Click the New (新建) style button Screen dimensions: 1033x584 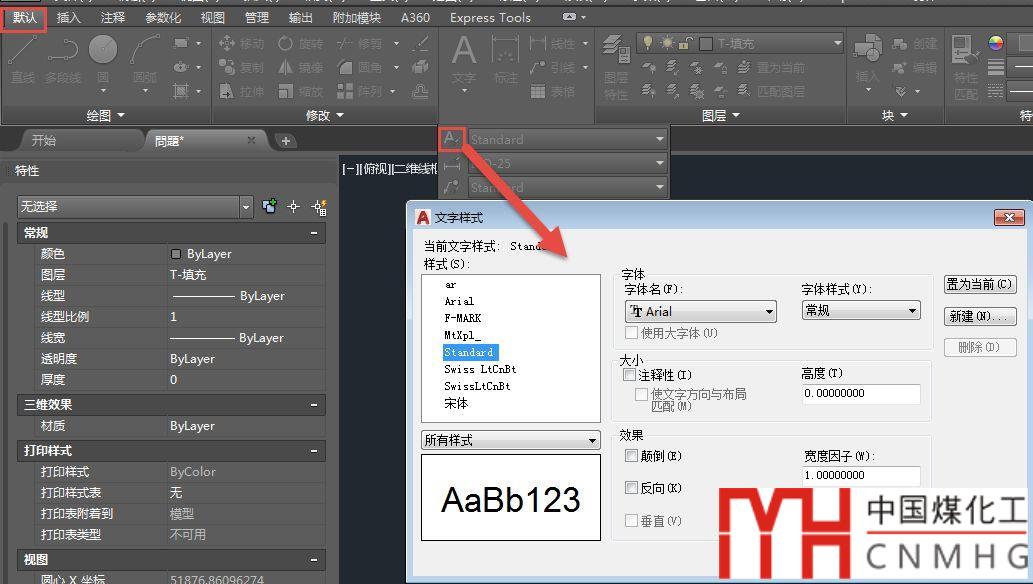pyautogui.click(x=979, y=316)
